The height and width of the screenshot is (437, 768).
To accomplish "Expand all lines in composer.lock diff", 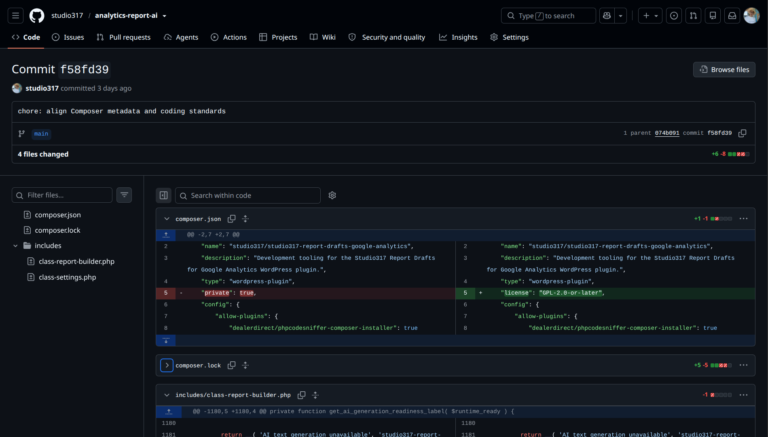I will click(x=245, y=365).
